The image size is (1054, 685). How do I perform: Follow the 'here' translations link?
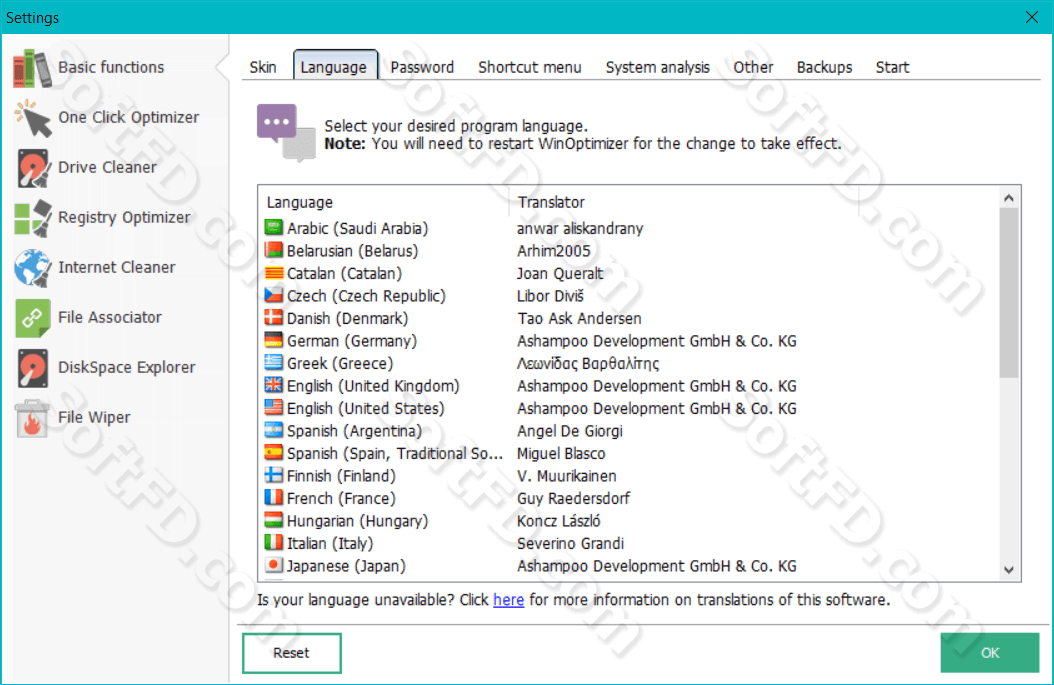coord(508,600)
